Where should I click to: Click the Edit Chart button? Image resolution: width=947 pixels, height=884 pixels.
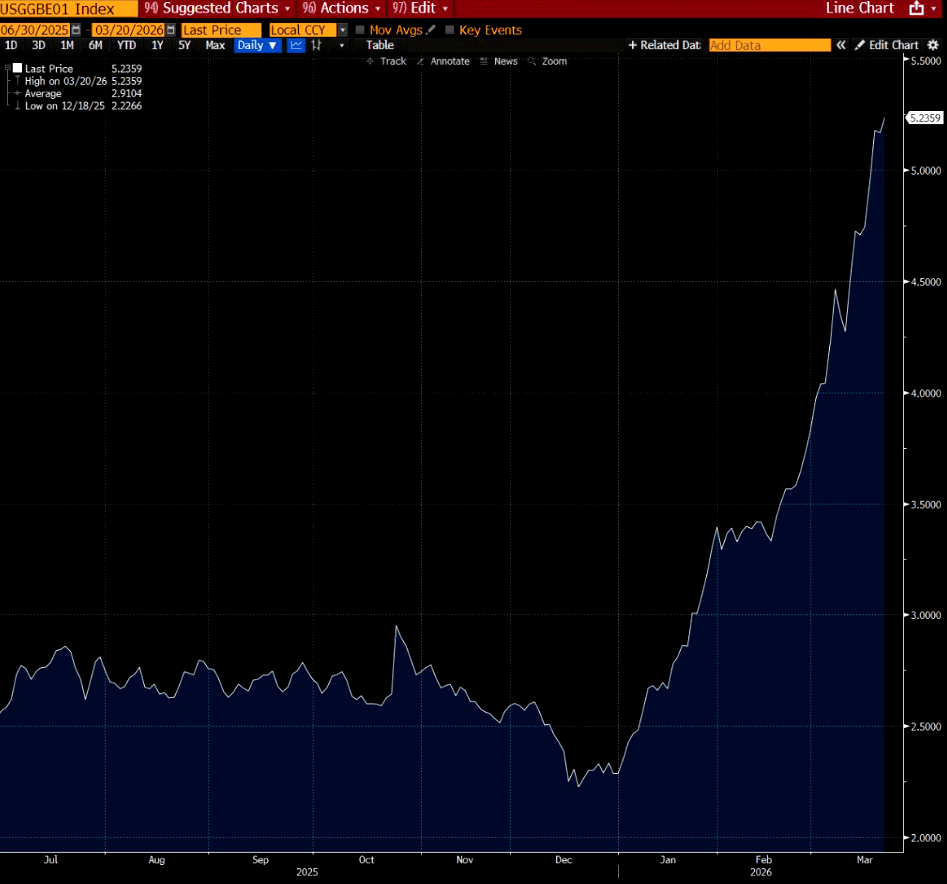coord(886,45)
